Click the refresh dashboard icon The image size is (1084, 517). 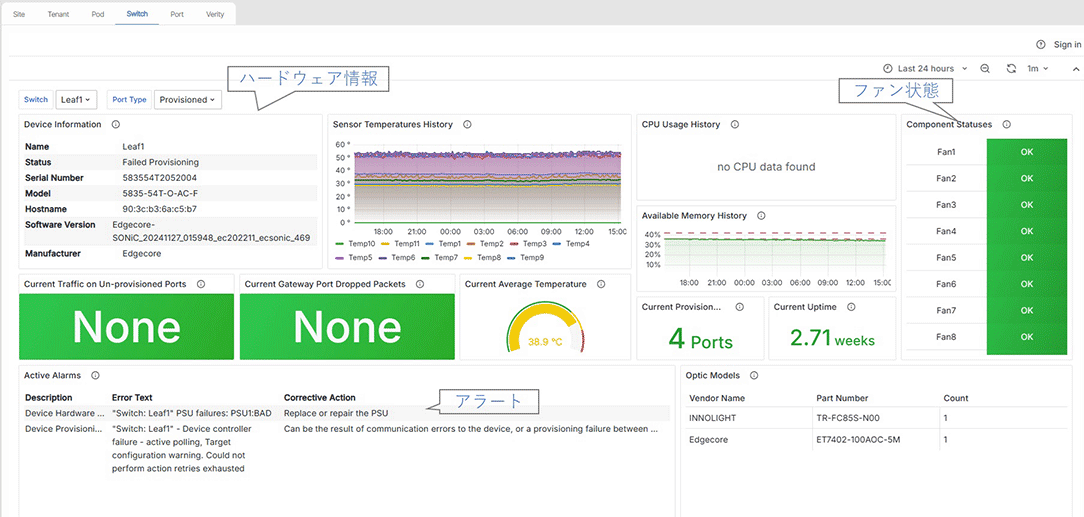(1011, 68)
